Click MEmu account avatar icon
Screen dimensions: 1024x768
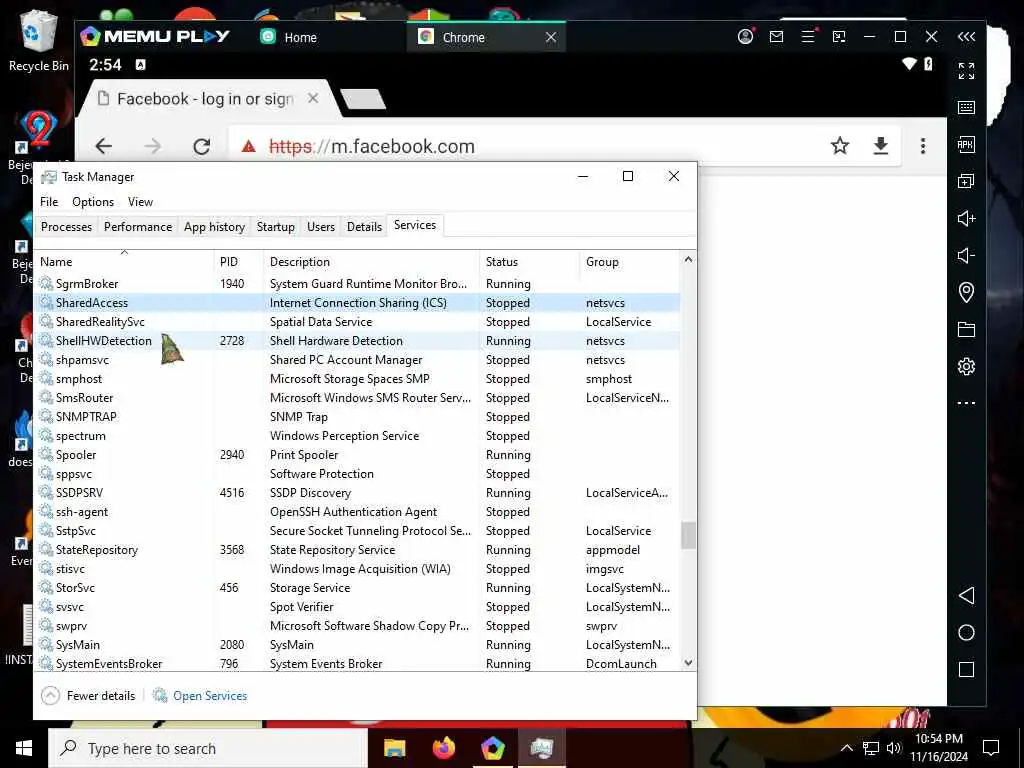click(745, 37)
